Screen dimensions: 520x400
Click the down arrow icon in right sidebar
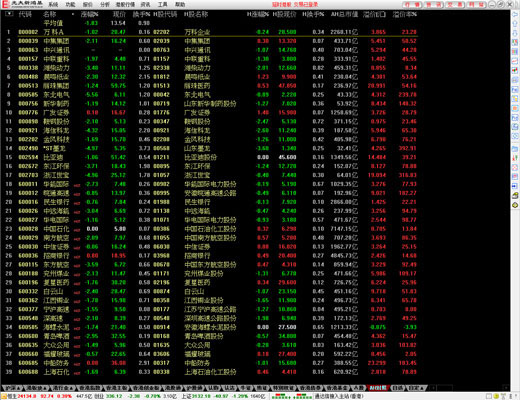[x=515, y=33]
